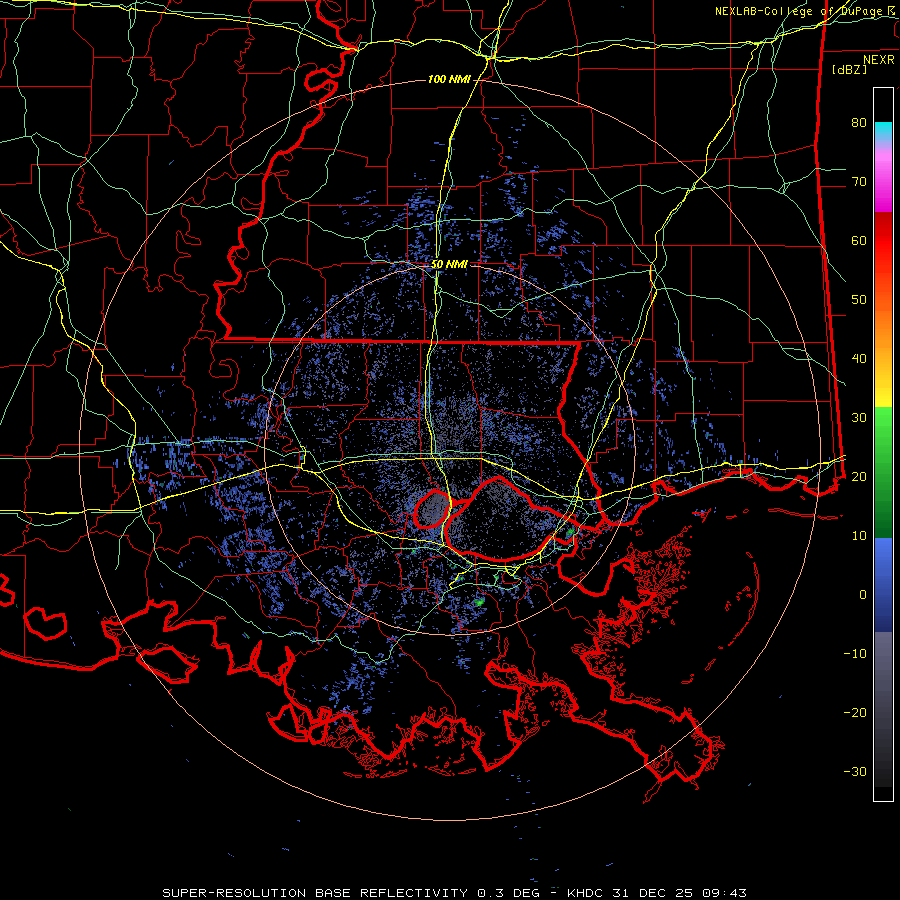Click the 50 NMI range ring label
This screenshot has width=900, height=900.
pyautogui.click(x=449, y=265)
